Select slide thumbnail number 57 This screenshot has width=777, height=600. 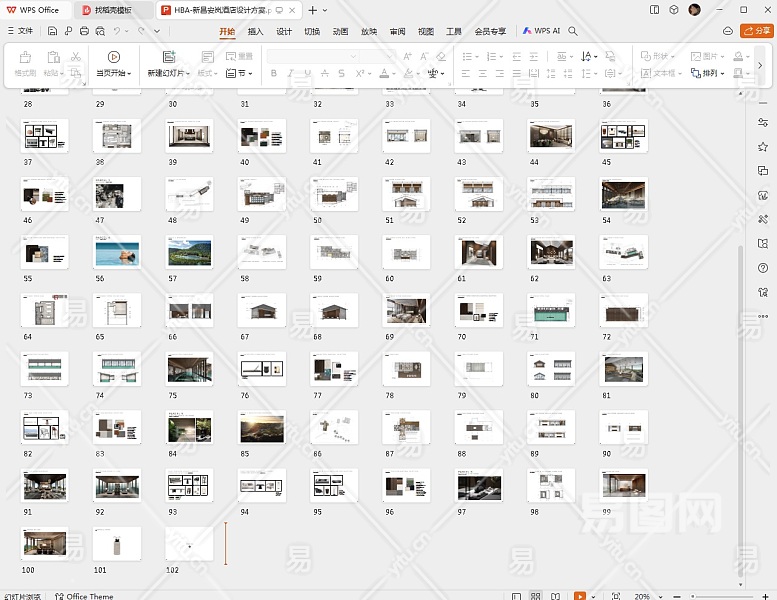point(189,254)
